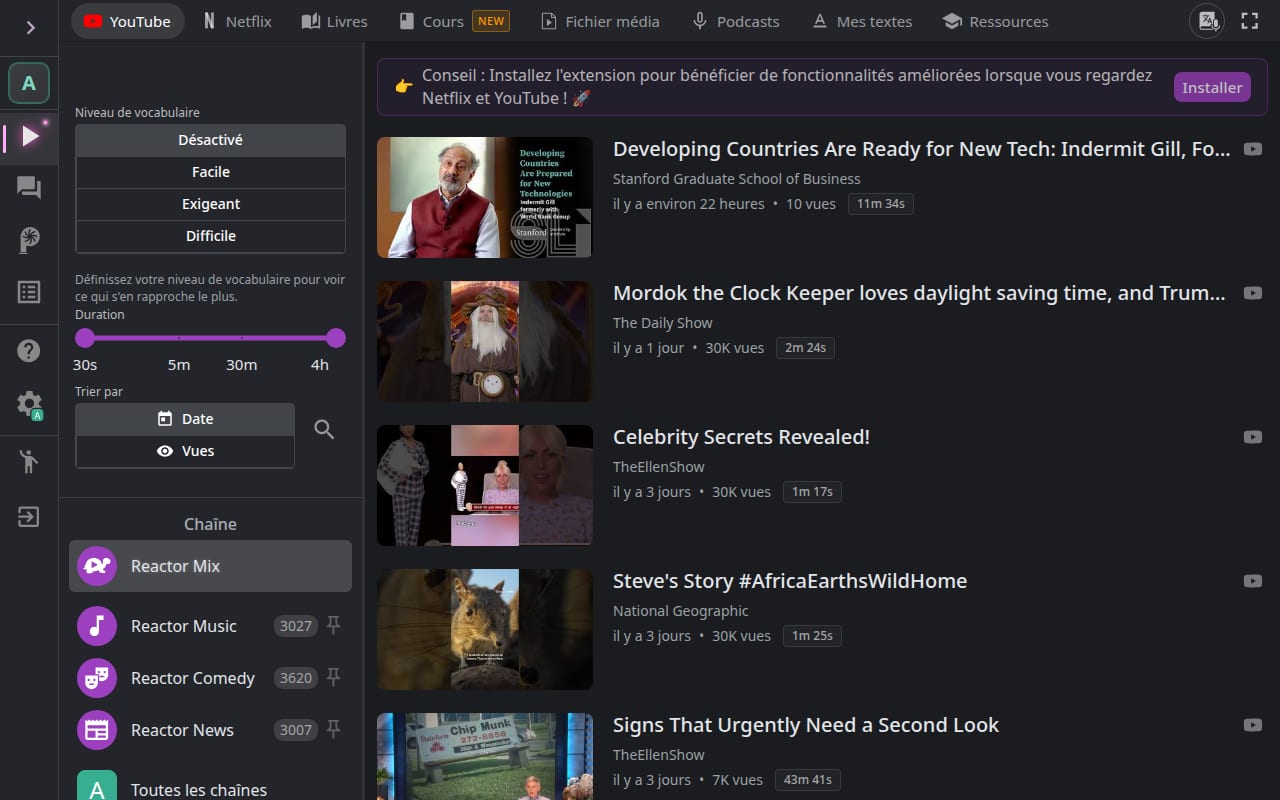Select the Facile vocabulary level
This screenshot has width=1280, height=800.
tap(210, 172)
